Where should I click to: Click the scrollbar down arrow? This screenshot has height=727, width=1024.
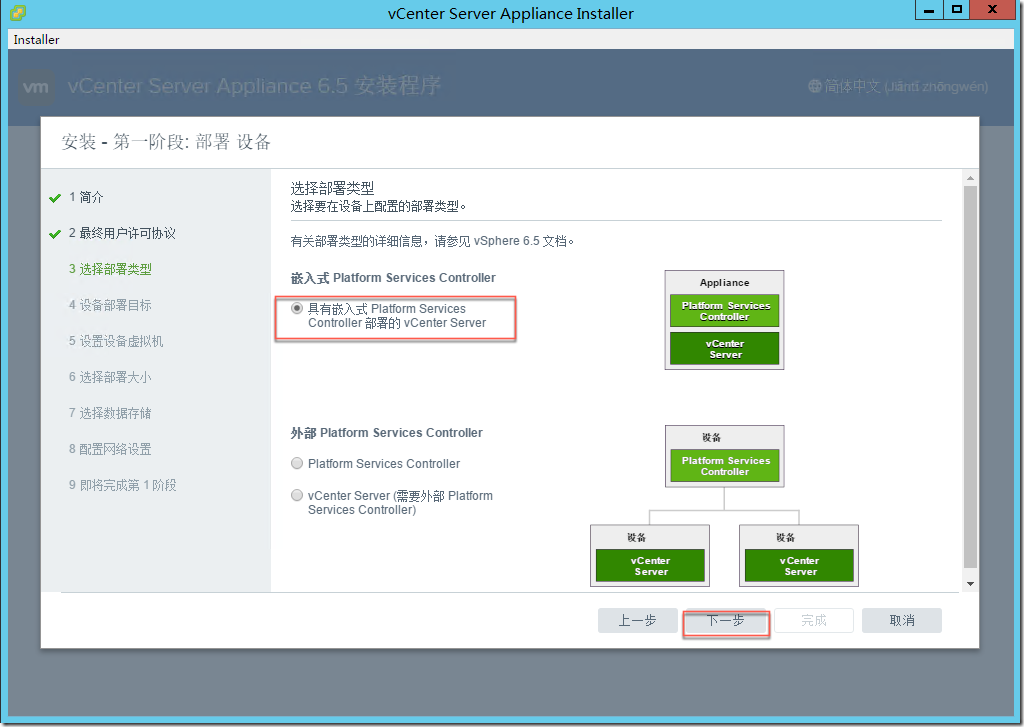tap(970, 584)
